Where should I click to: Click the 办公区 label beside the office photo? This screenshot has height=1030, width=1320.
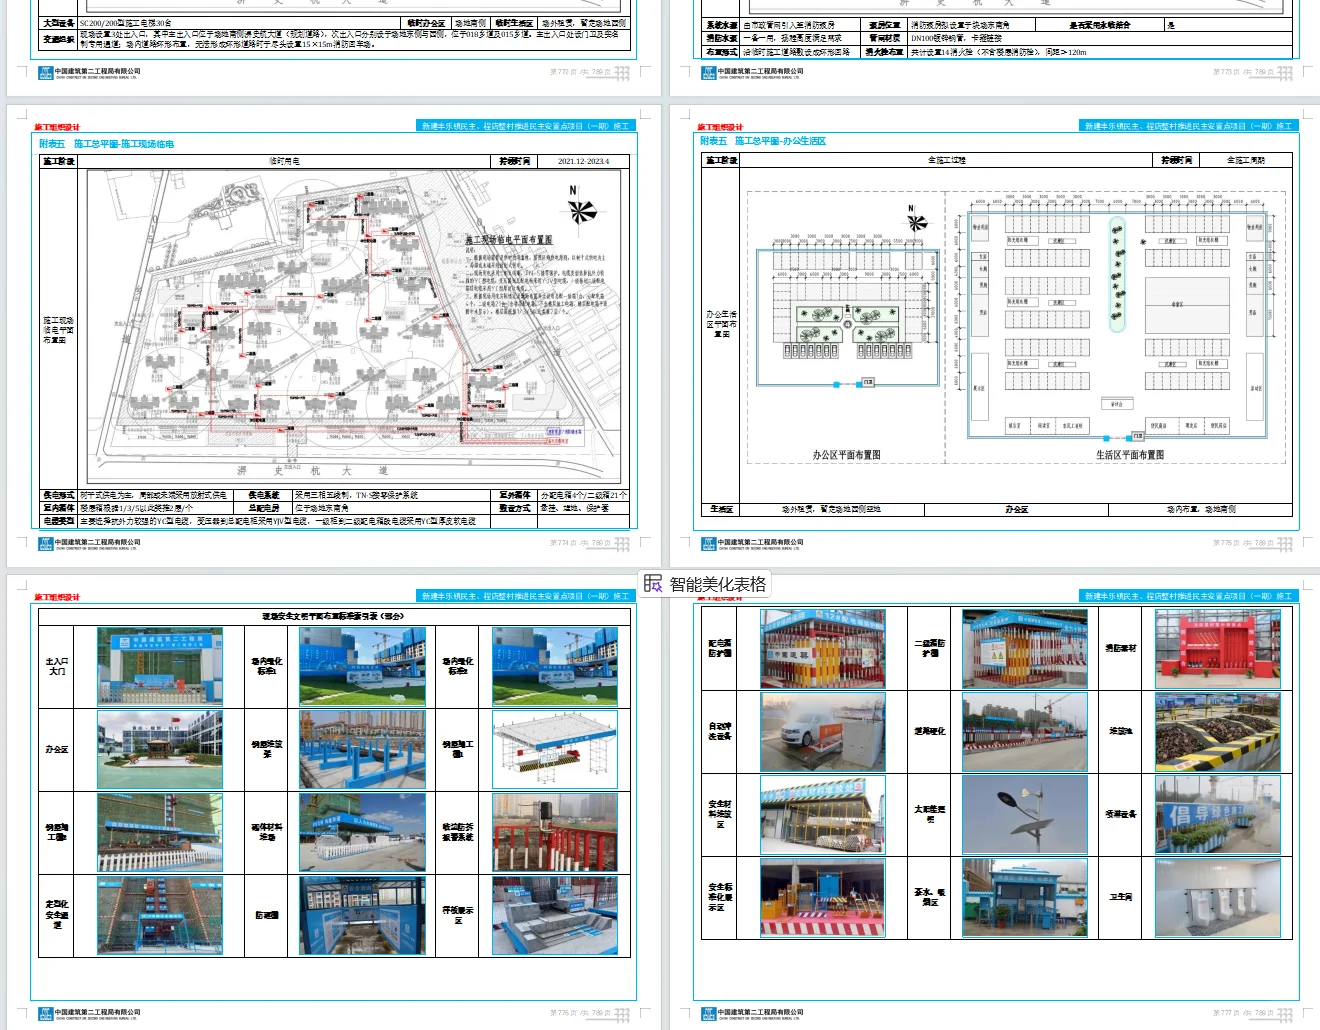pos(57,749)
